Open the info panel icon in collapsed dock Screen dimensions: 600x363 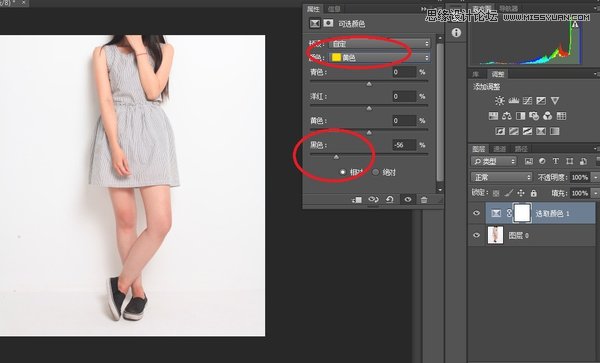coord(456,33)
